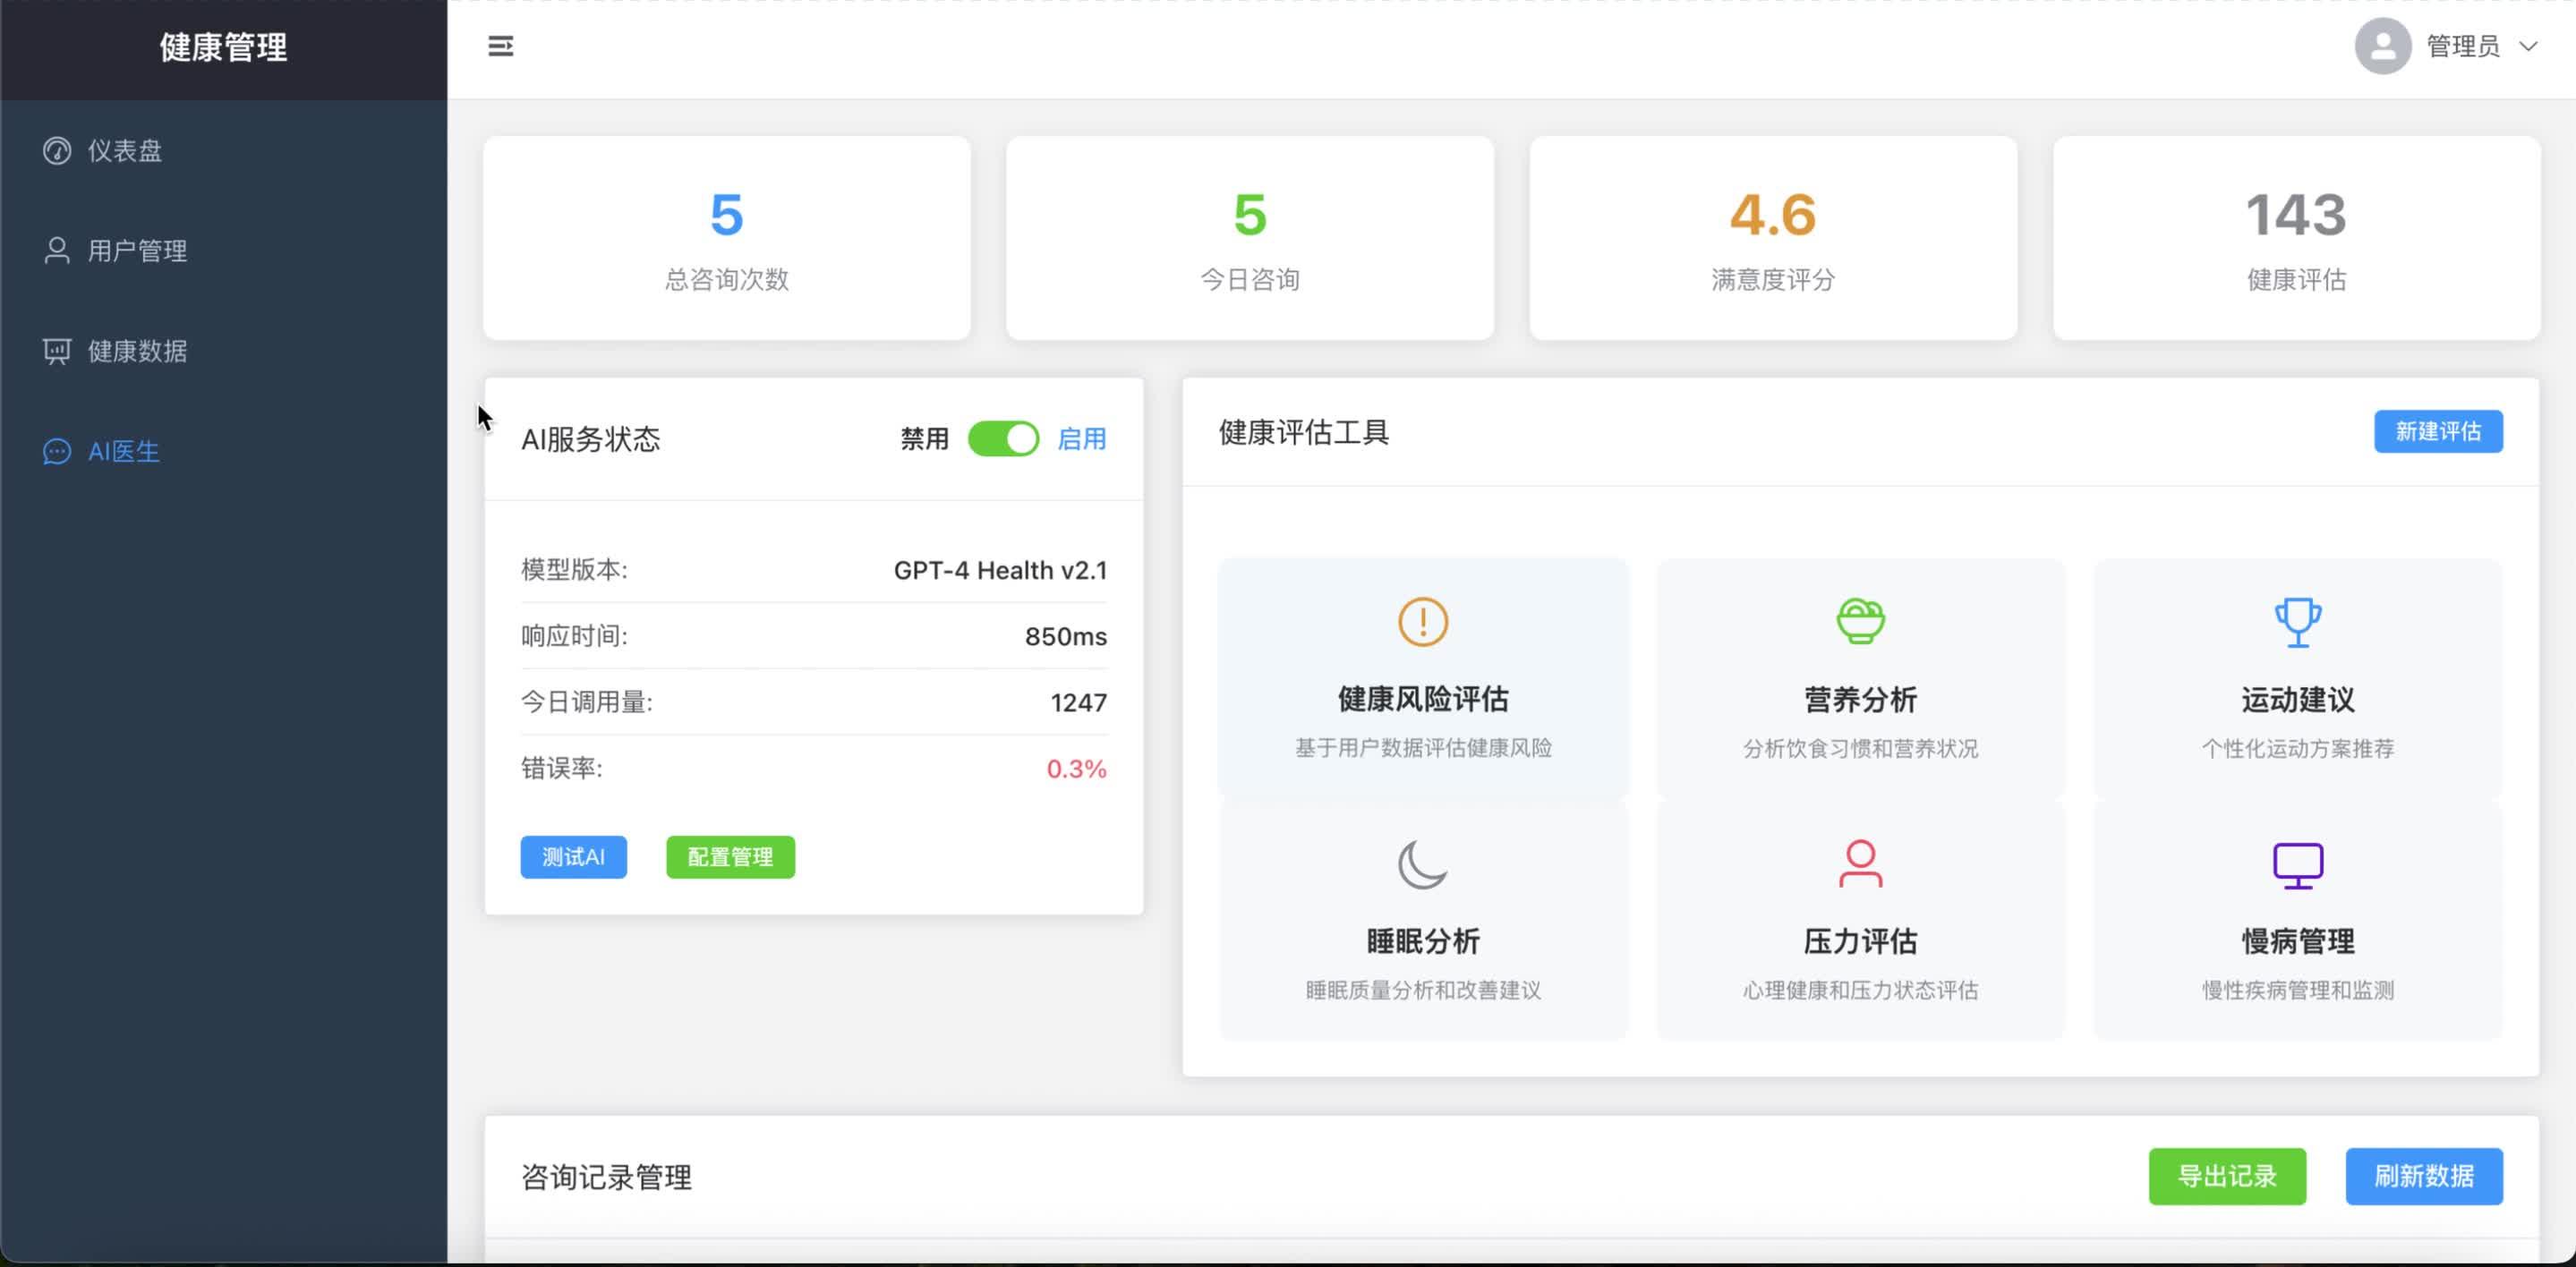This screenshot has width=2576, height=1267.
Task: Click the 用户管理 user icon in sidebar
Action: 56,250
